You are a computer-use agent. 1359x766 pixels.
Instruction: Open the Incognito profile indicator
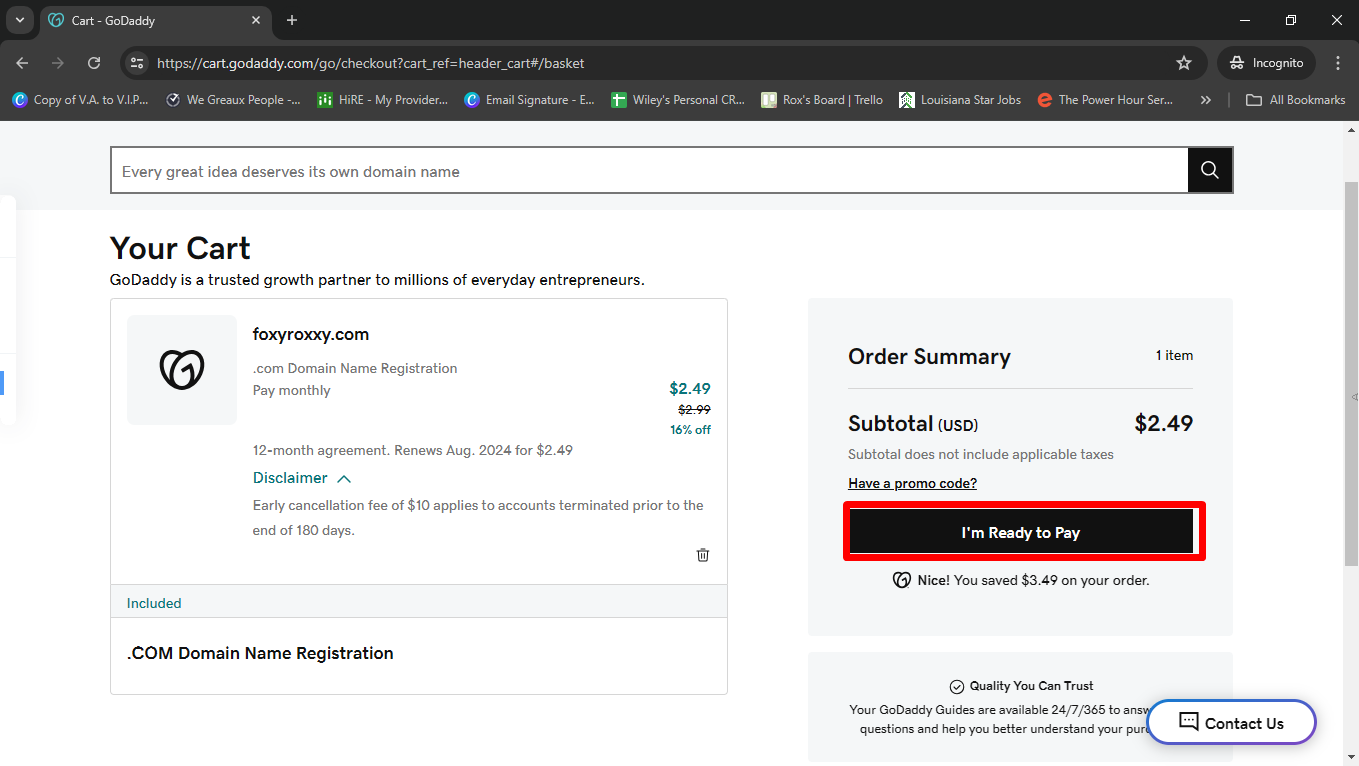(1266, 63)
